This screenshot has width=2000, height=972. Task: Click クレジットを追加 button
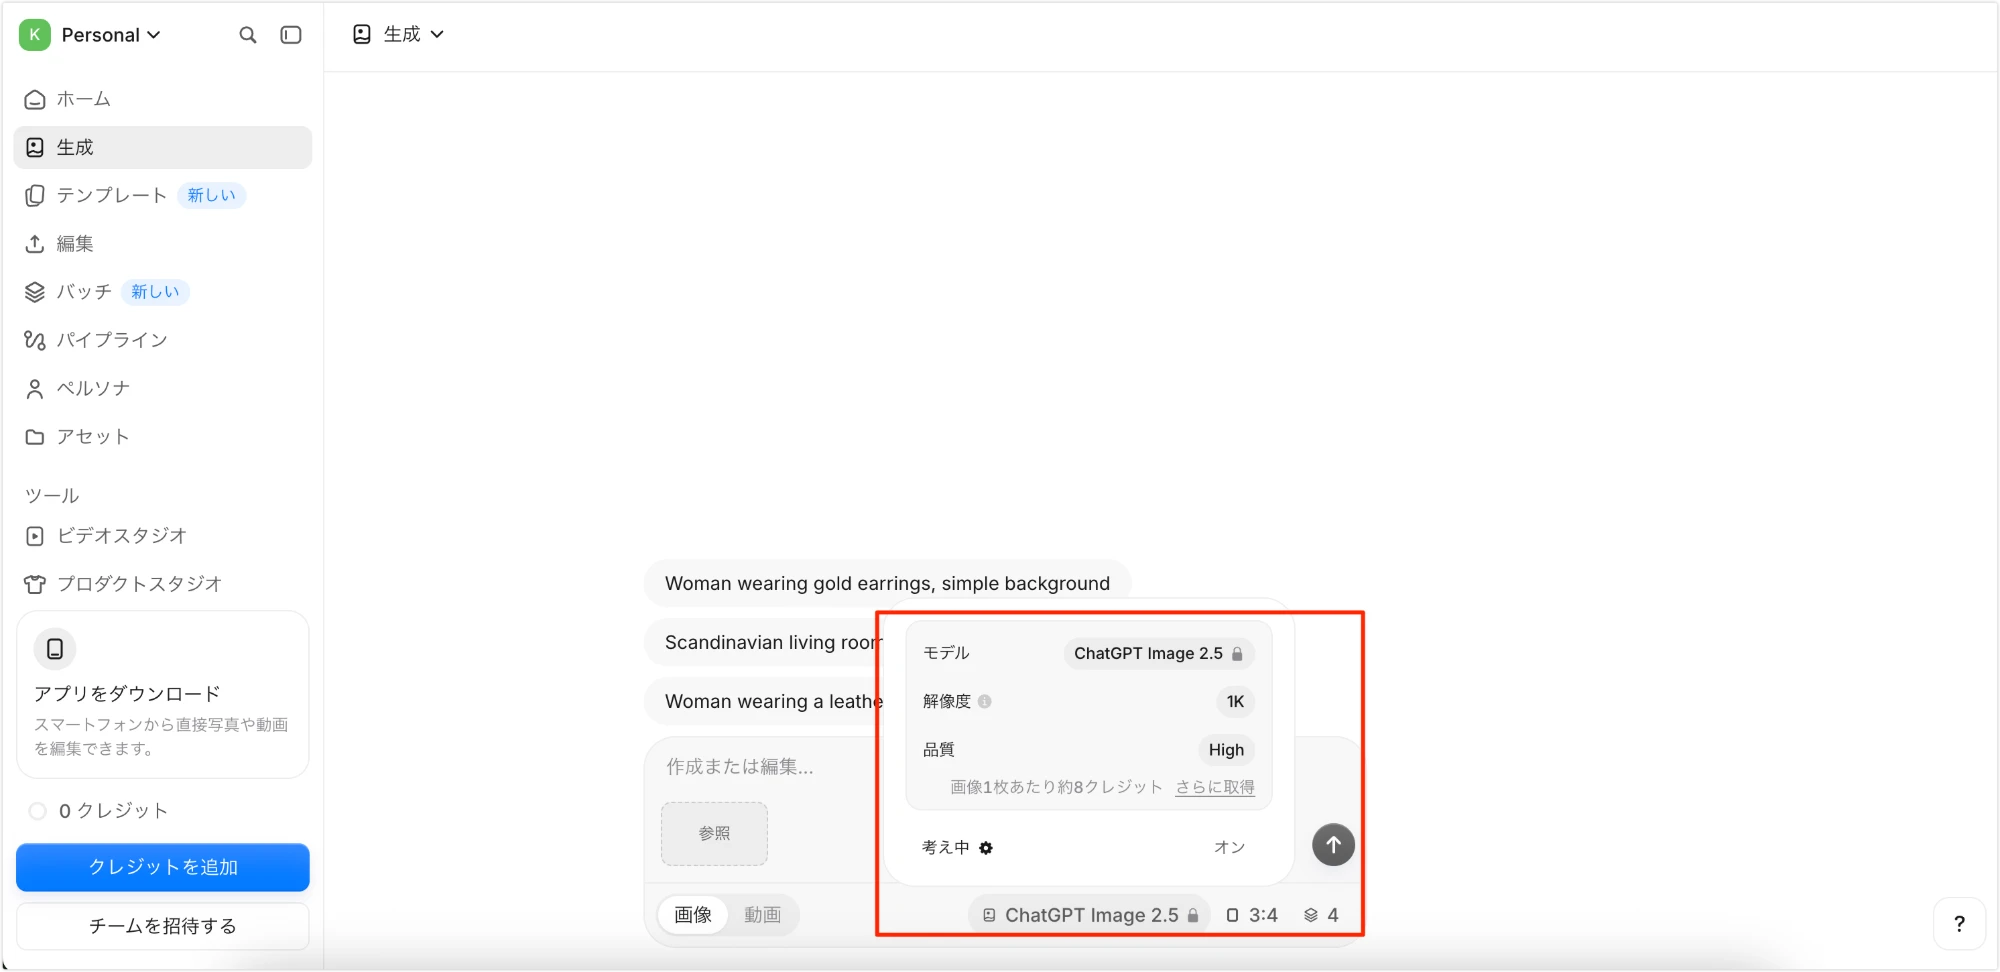click(x=163, y=867)
